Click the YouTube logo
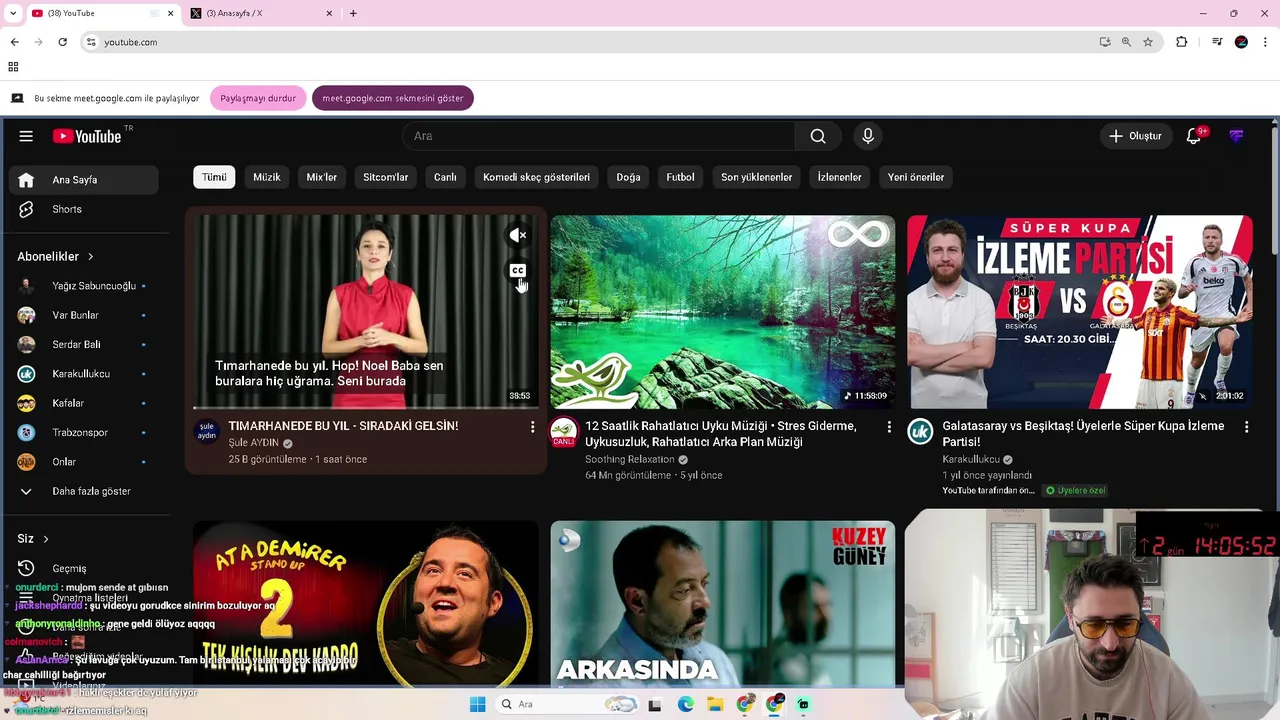The height and width of the screenshot is (720, 1280). coord(87,136)
